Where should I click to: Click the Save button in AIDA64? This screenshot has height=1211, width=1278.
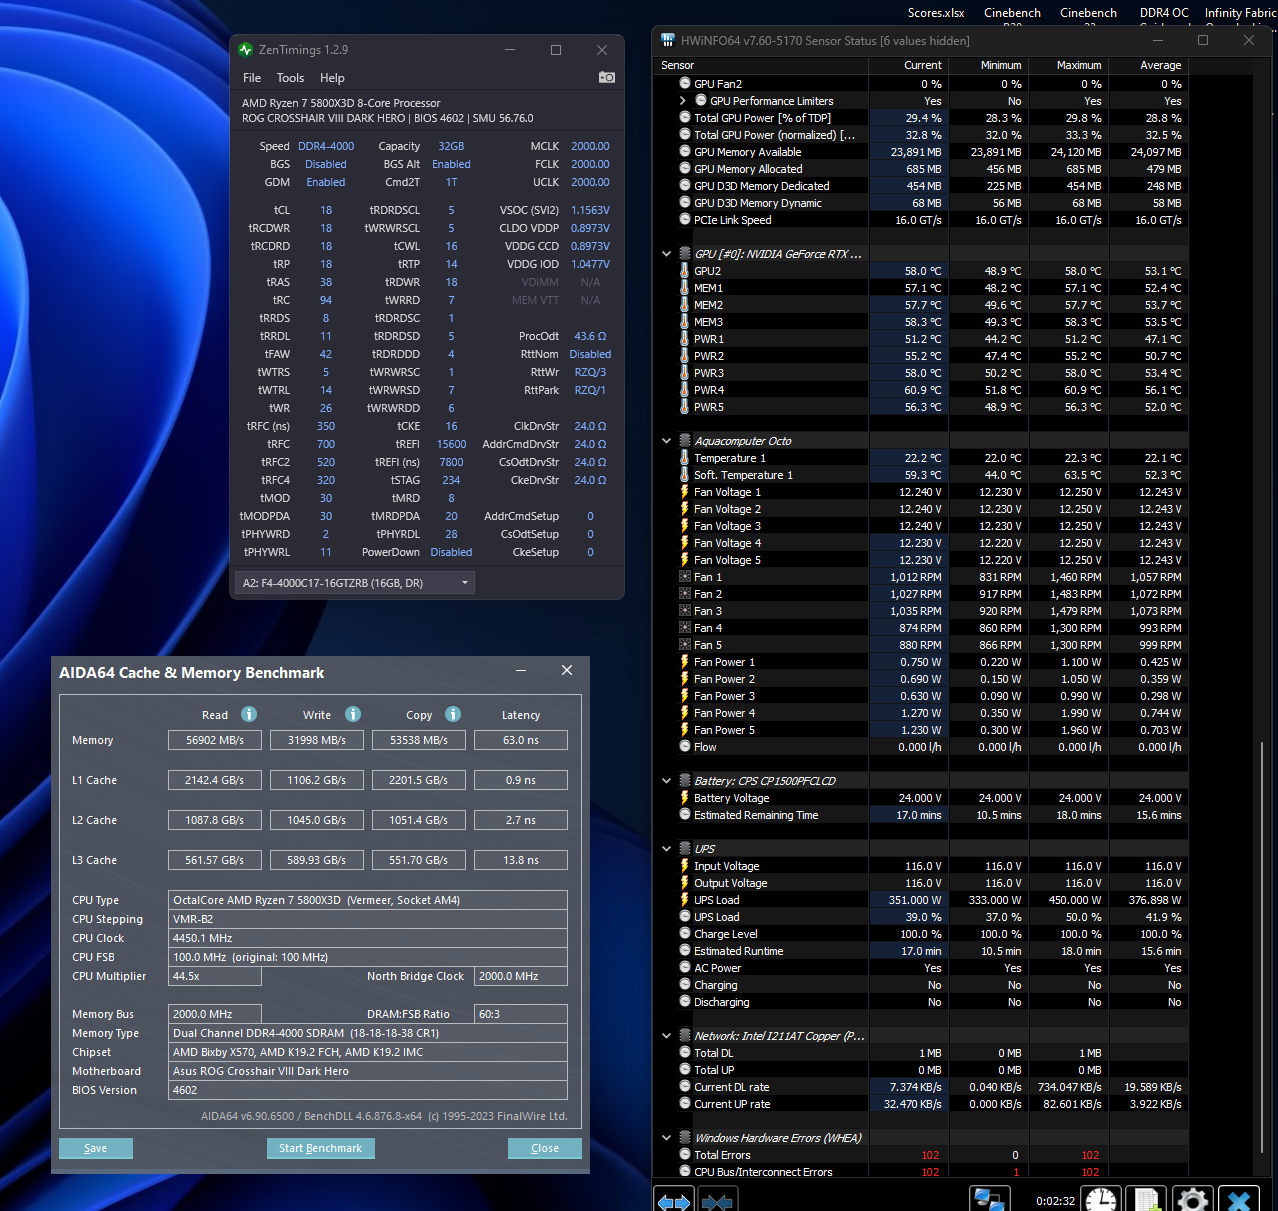[x=96, y=1148]
